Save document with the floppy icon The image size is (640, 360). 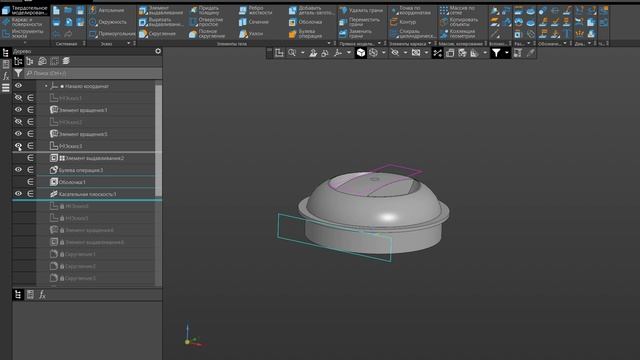click(80, 10)
